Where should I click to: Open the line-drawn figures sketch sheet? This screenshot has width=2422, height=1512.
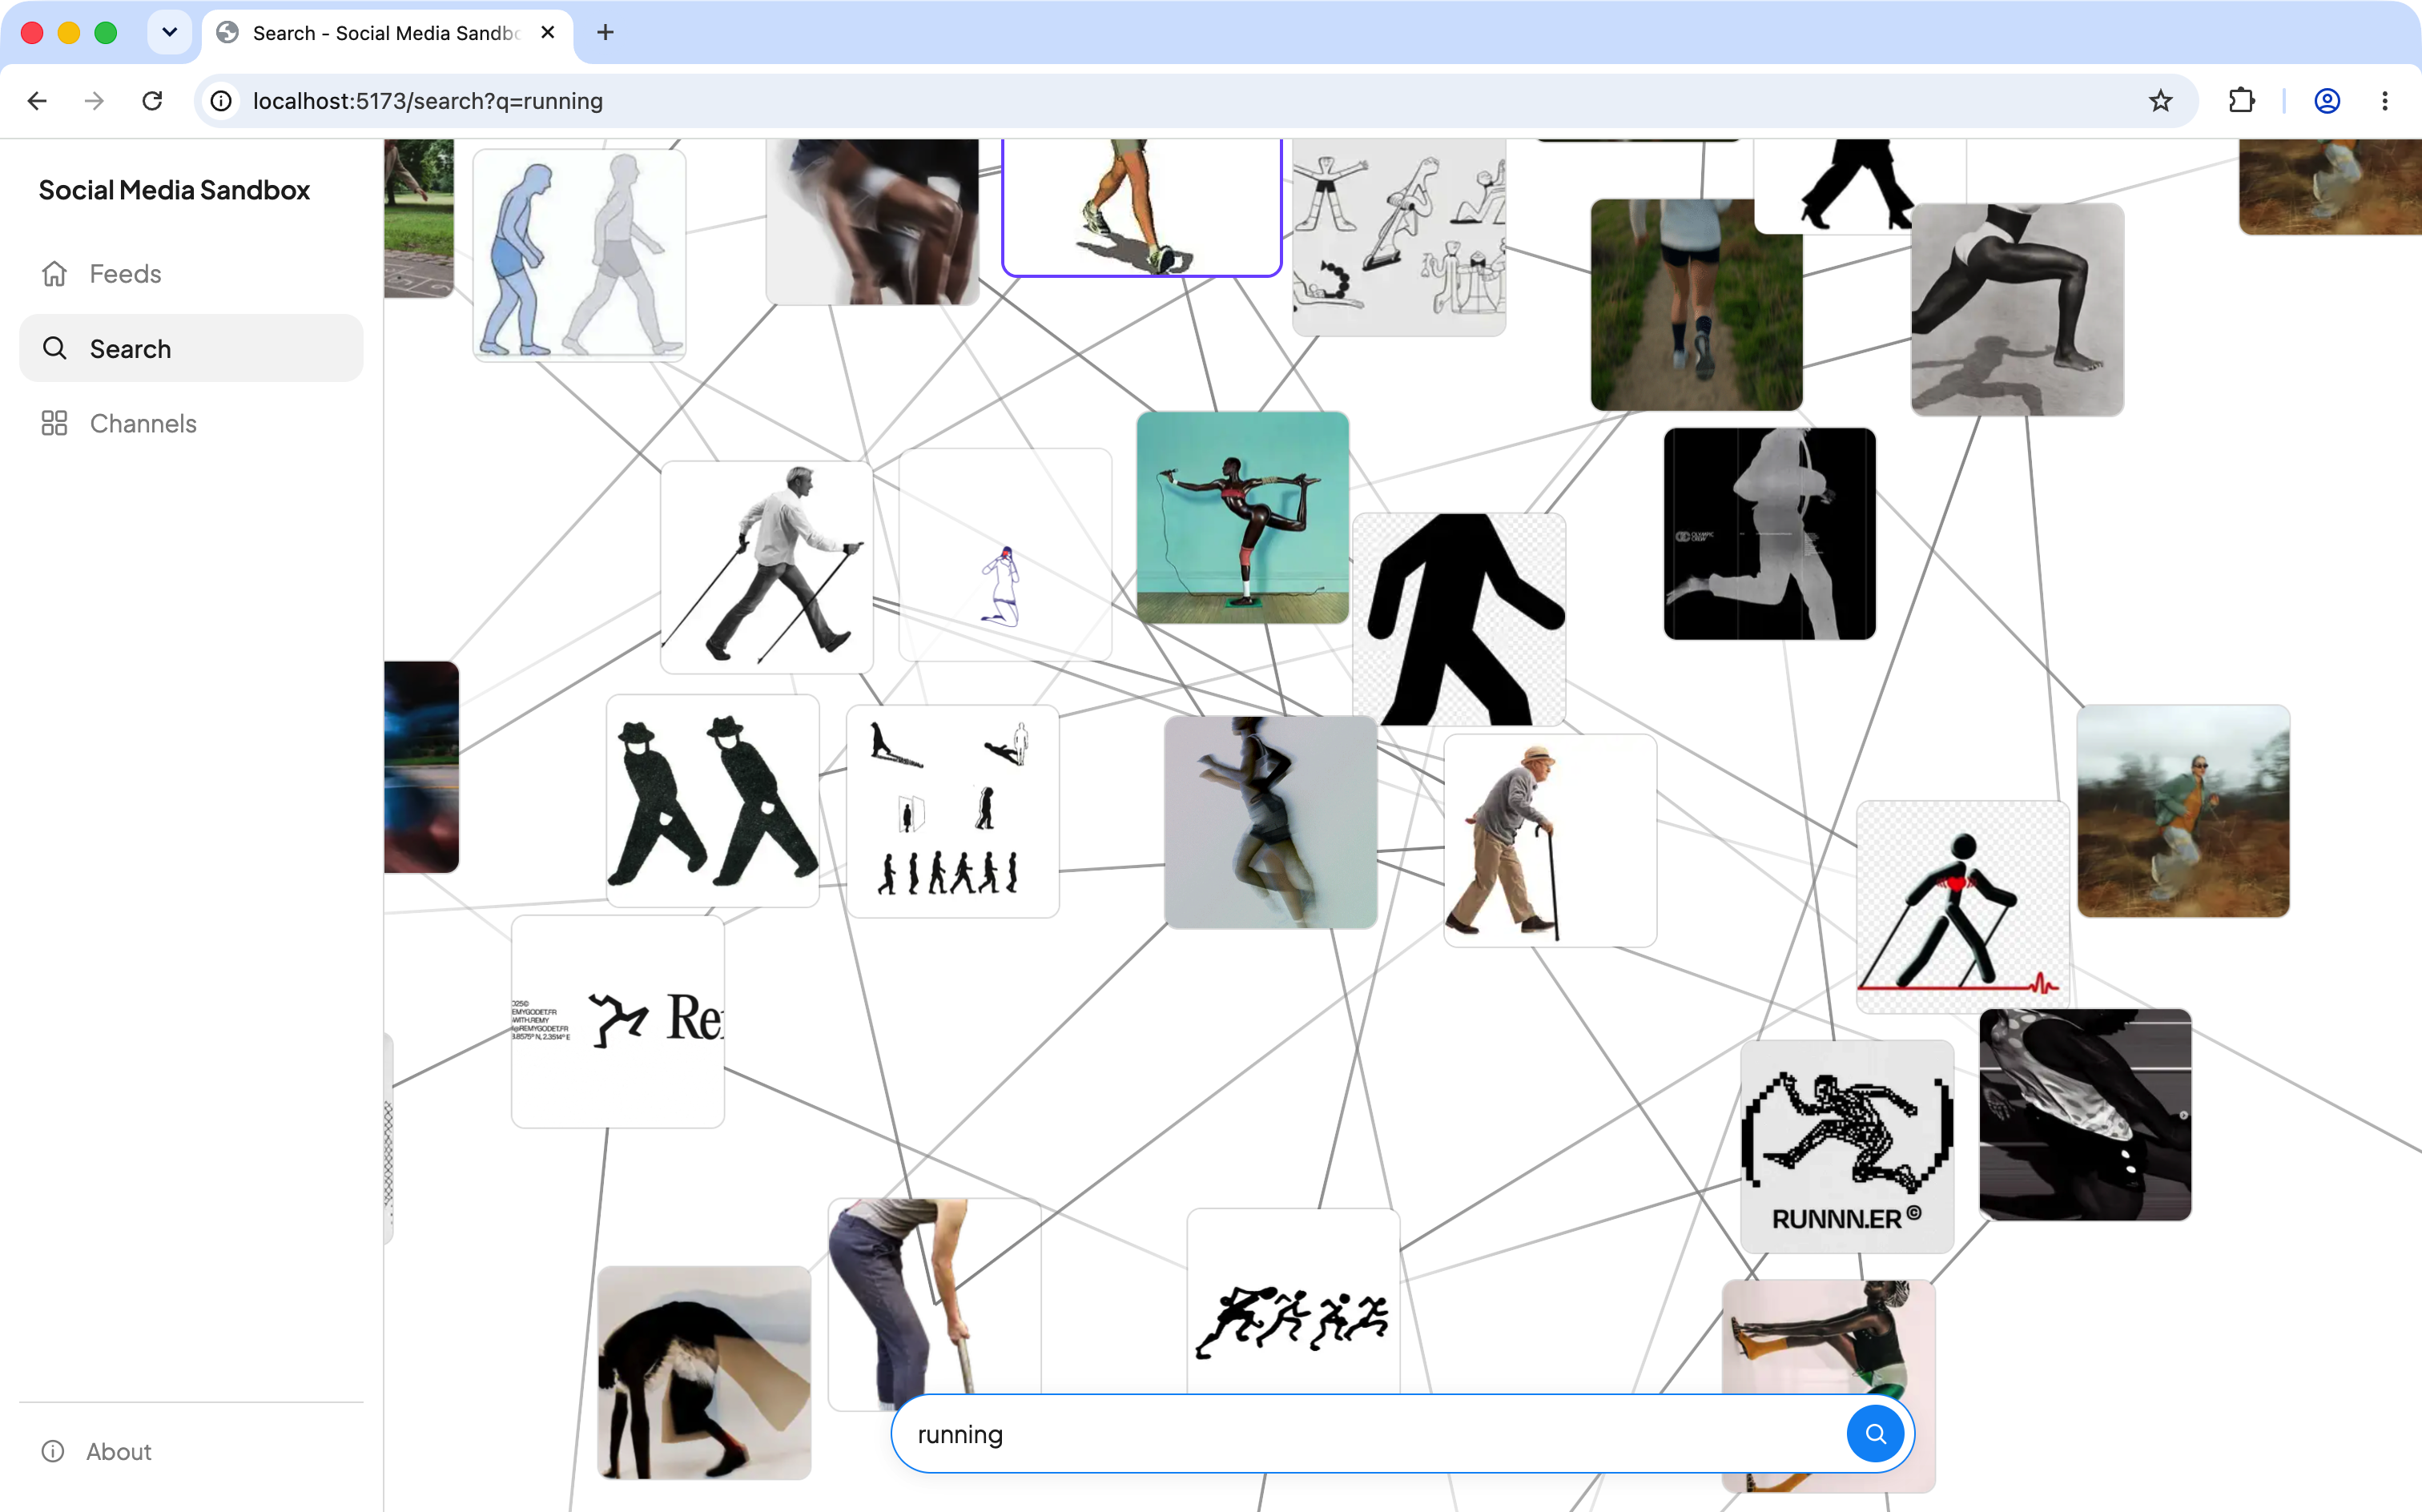click(1399, 238)
